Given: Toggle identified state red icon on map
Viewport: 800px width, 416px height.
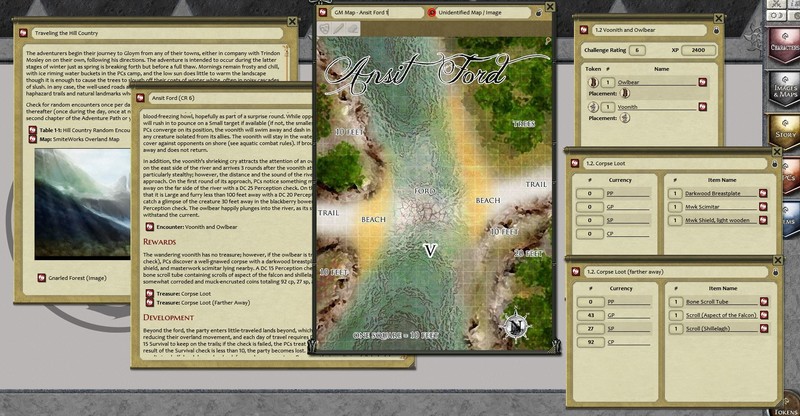Looking at the screenshot, I should click(x=432, y=12).
